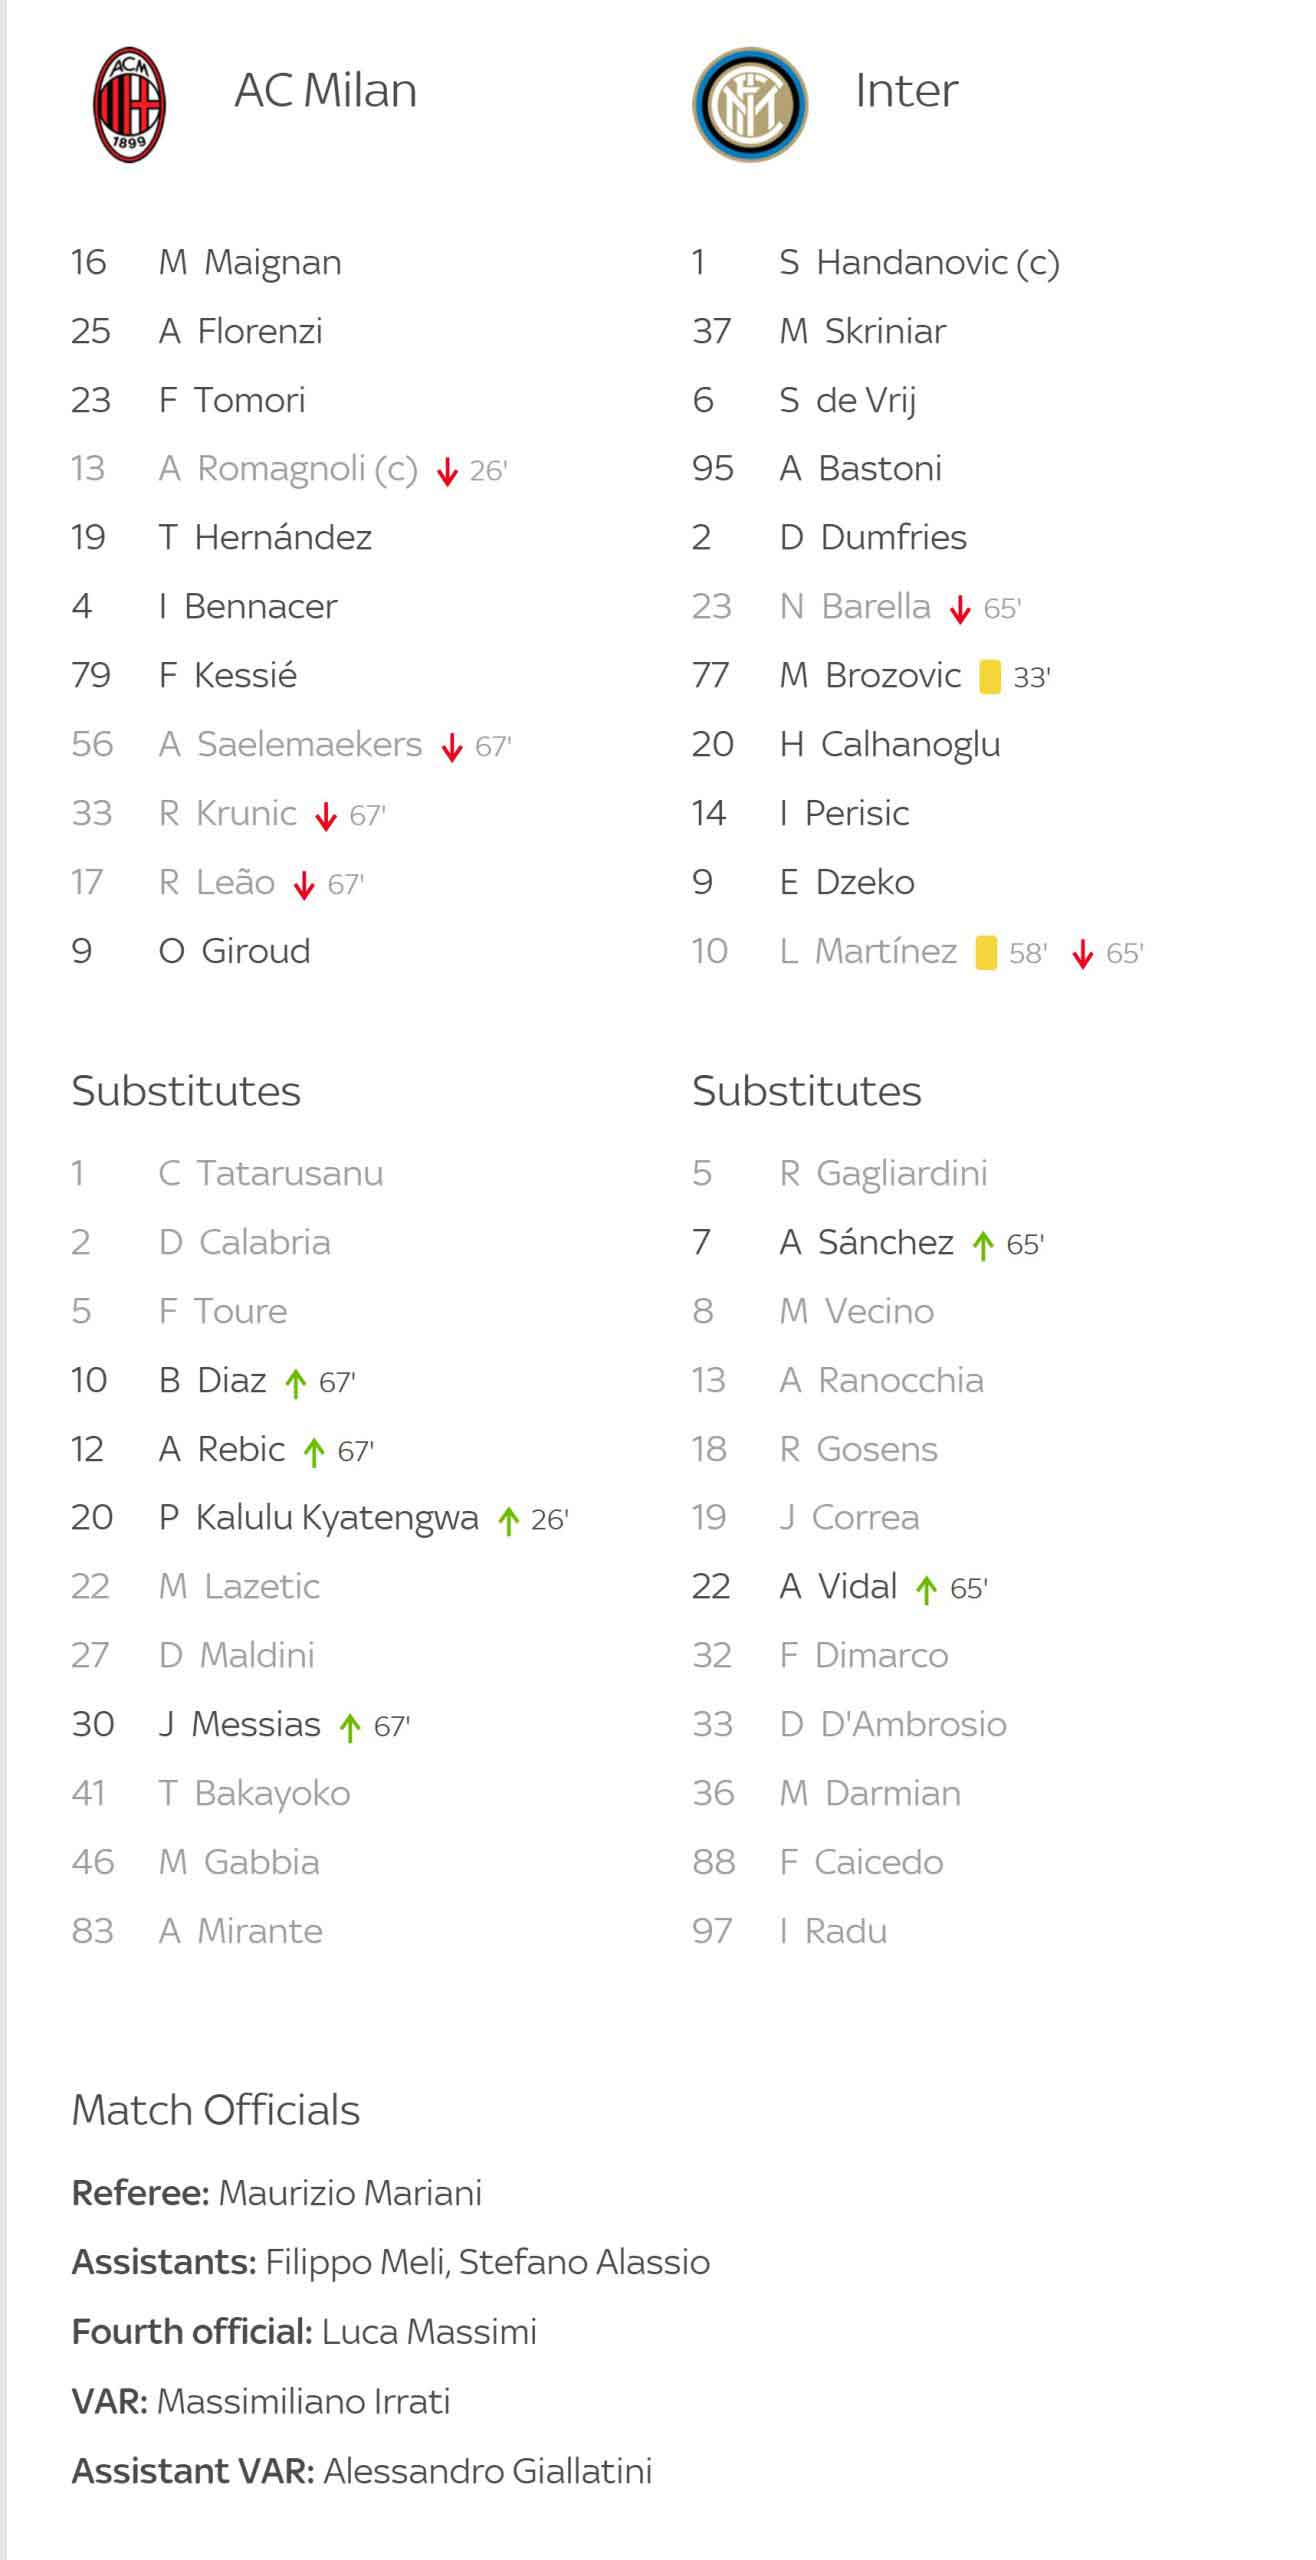Click Barella's red substituted-off arrow
This screenshot has width=1316, height=2560.
point(960,609)
